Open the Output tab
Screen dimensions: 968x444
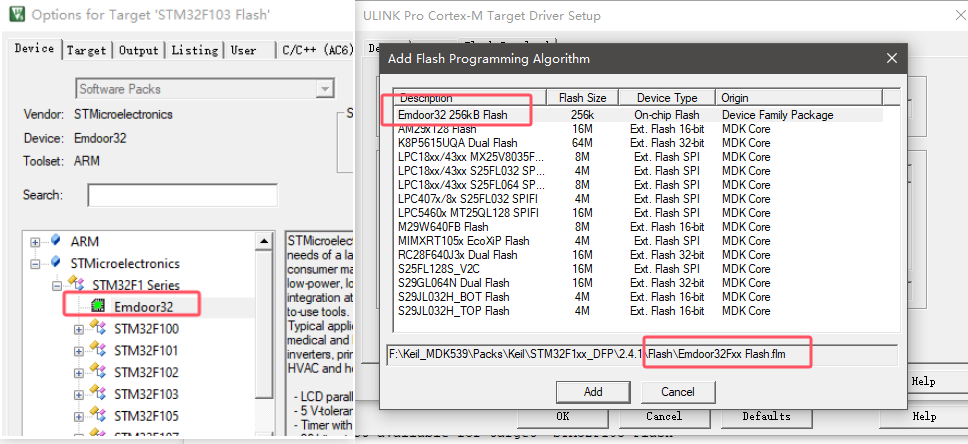pos(139,50)
